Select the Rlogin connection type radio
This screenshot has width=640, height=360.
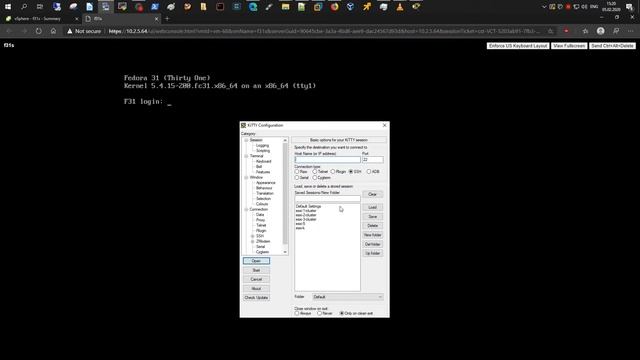click(x=333, y=172)
